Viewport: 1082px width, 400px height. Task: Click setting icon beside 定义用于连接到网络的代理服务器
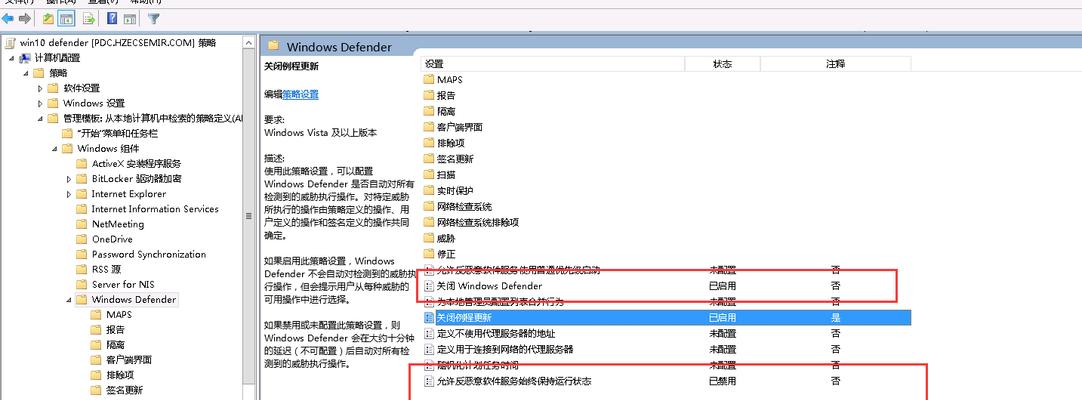click(429, 349)
